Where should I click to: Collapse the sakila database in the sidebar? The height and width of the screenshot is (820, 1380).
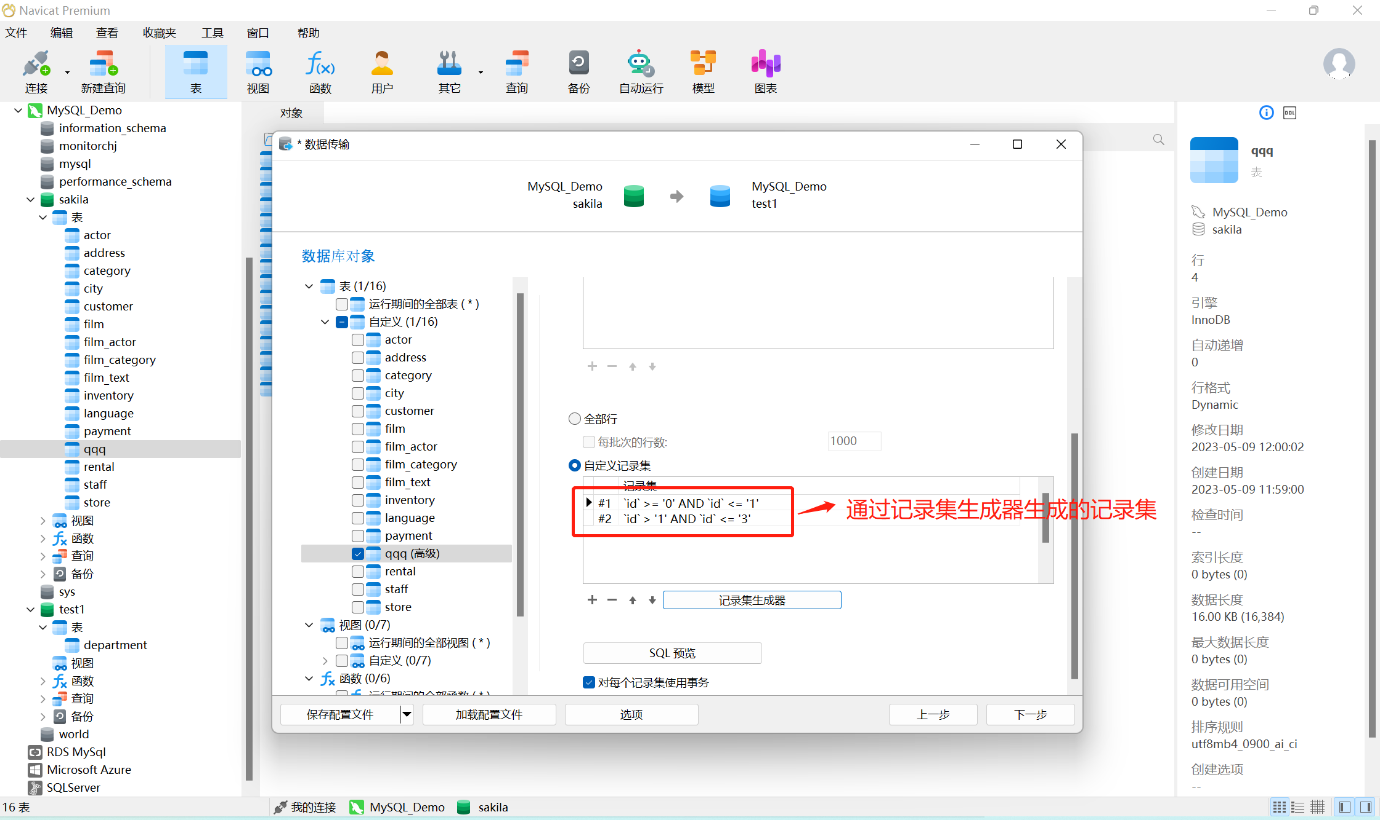click(x=31, y=200)
